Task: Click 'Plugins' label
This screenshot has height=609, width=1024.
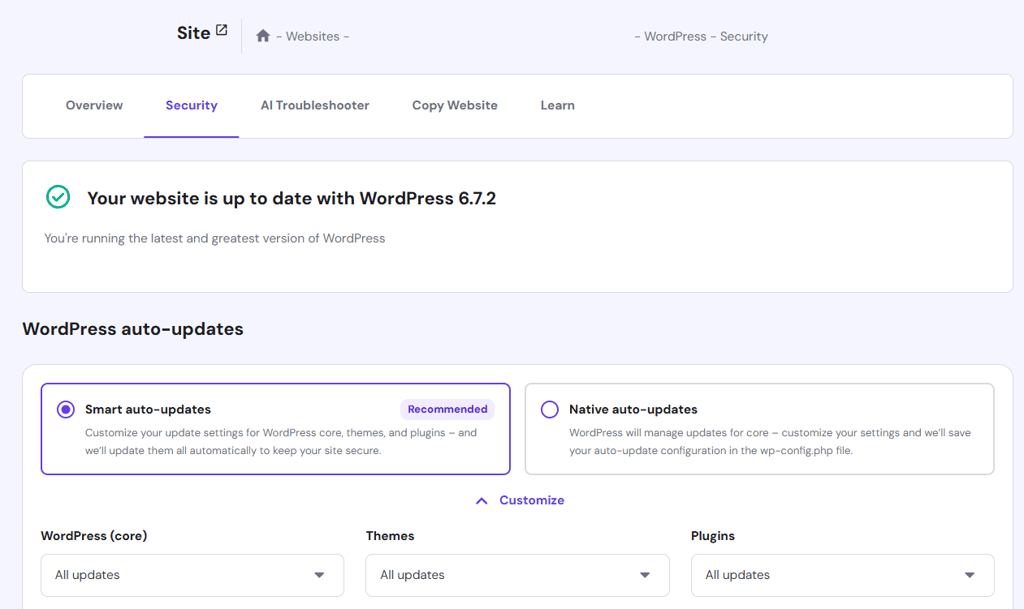Action: pyautogui.click(x=712, y=536)
